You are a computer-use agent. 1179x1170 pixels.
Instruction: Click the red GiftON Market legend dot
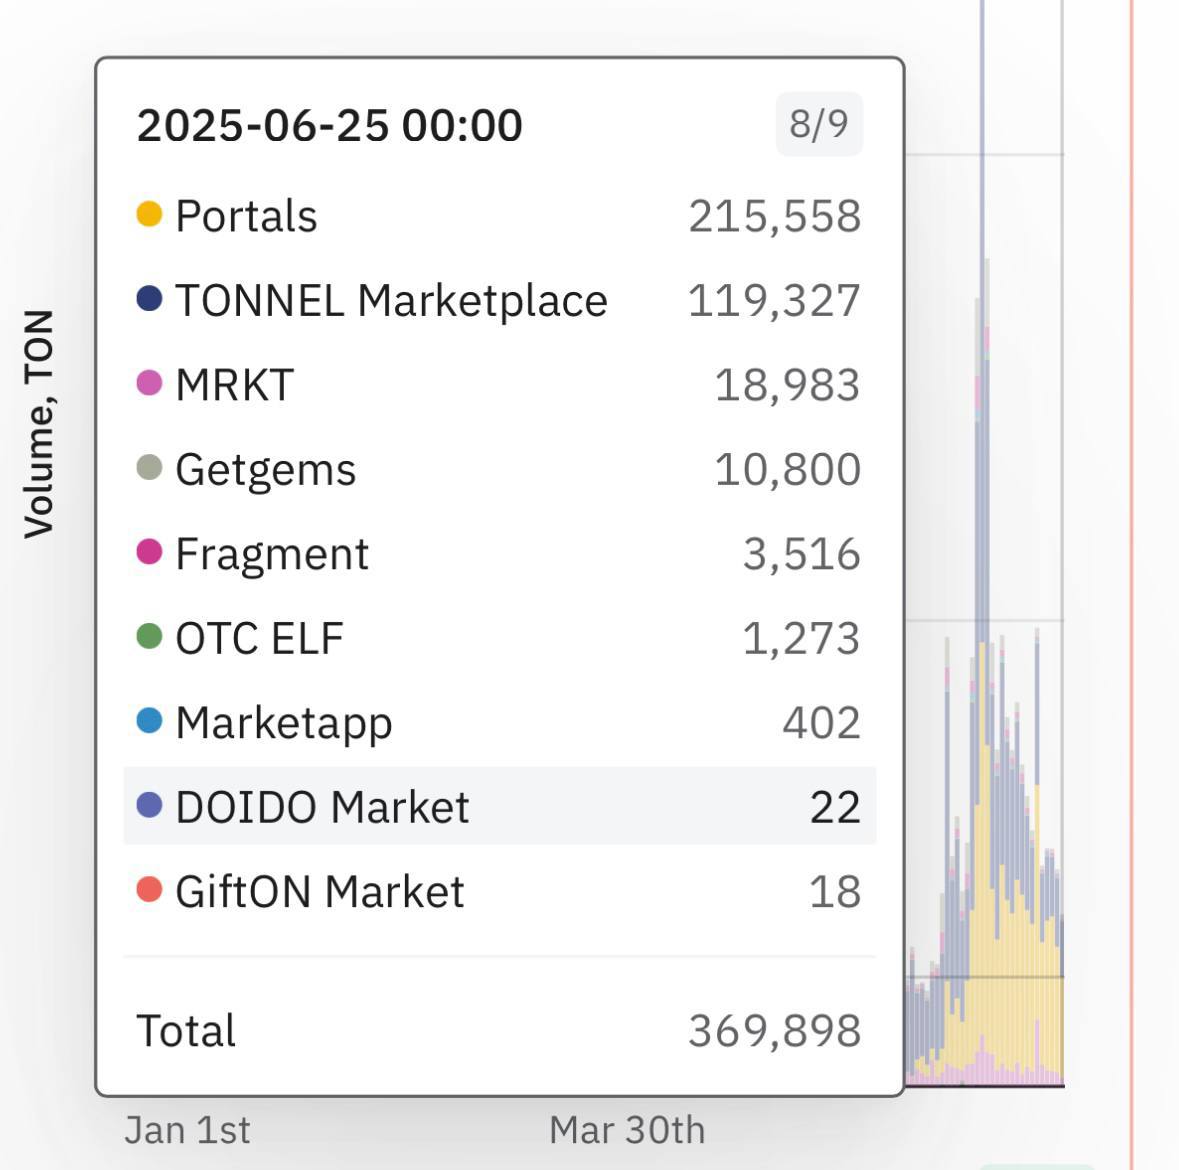149,890
